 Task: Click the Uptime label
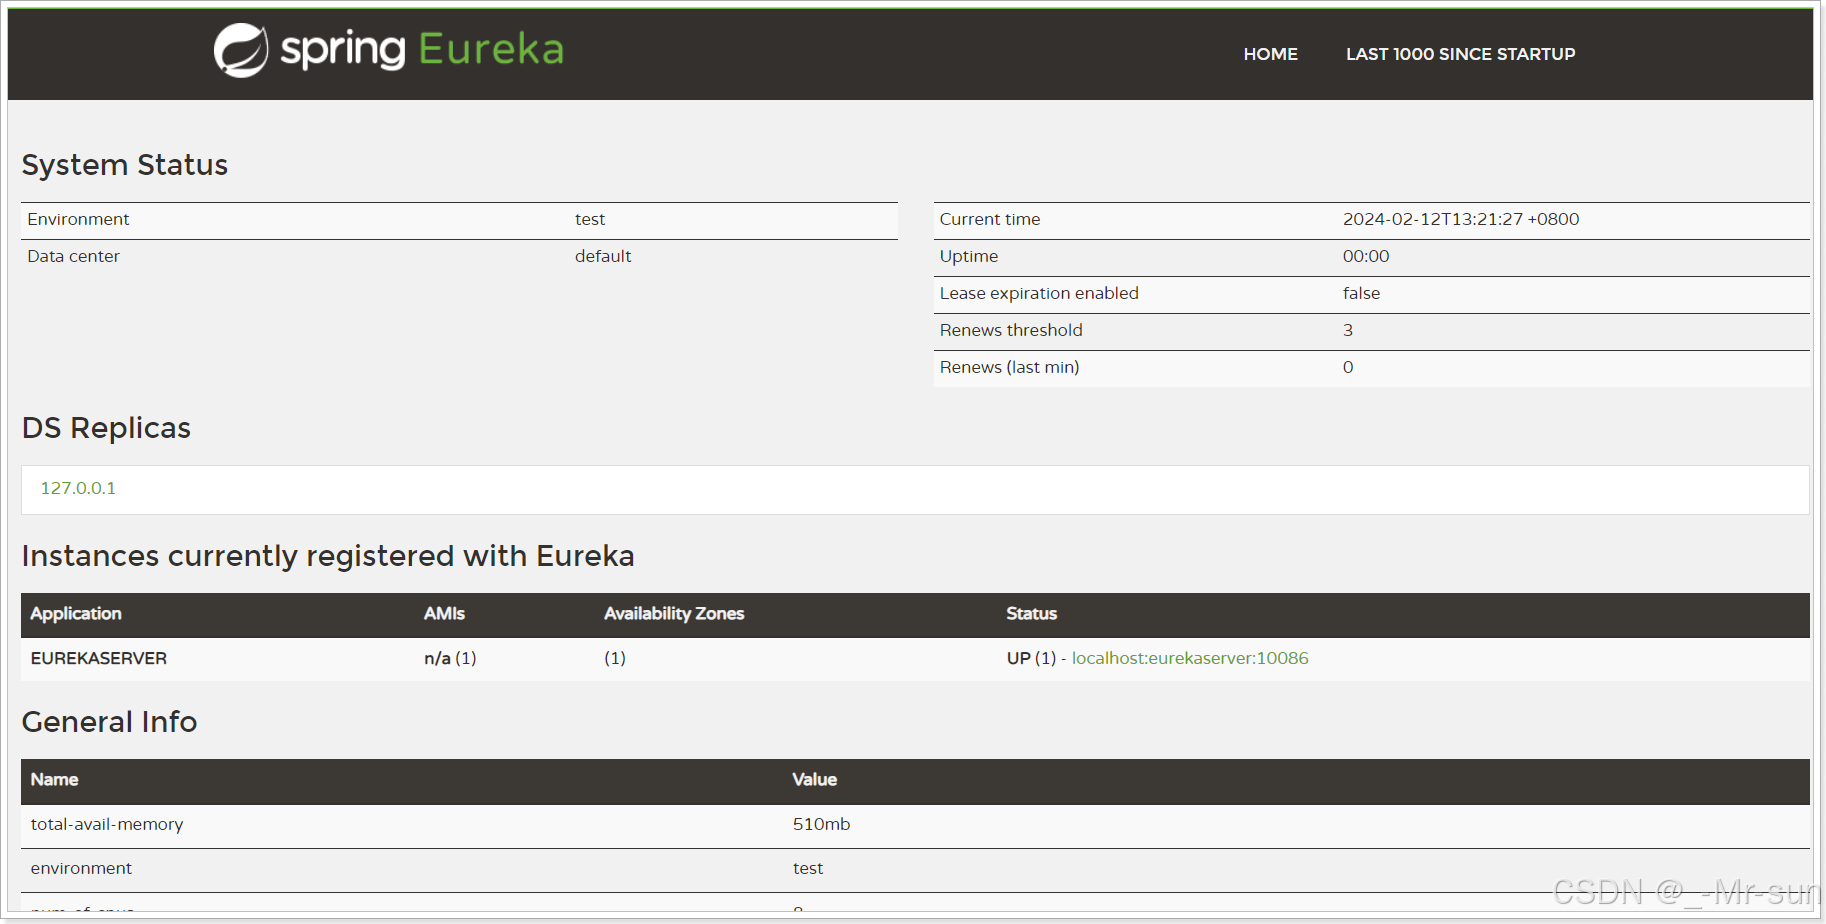pos(969,256)
